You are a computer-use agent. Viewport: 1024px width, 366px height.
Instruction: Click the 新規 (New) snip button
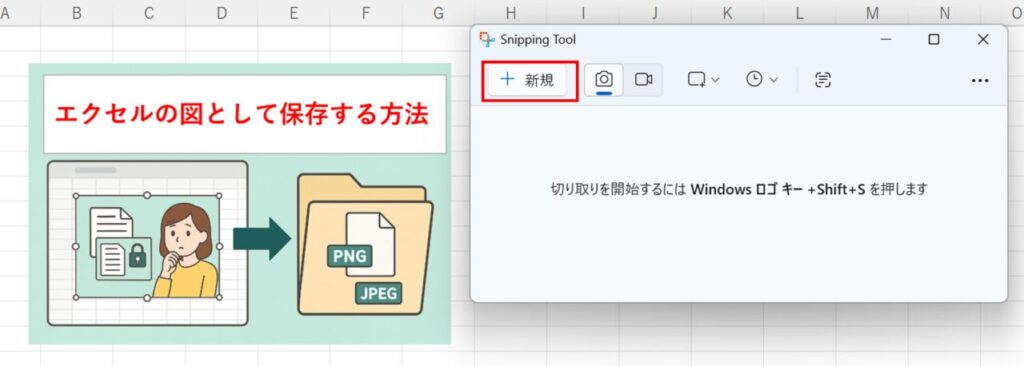click(x=528, y=80)
